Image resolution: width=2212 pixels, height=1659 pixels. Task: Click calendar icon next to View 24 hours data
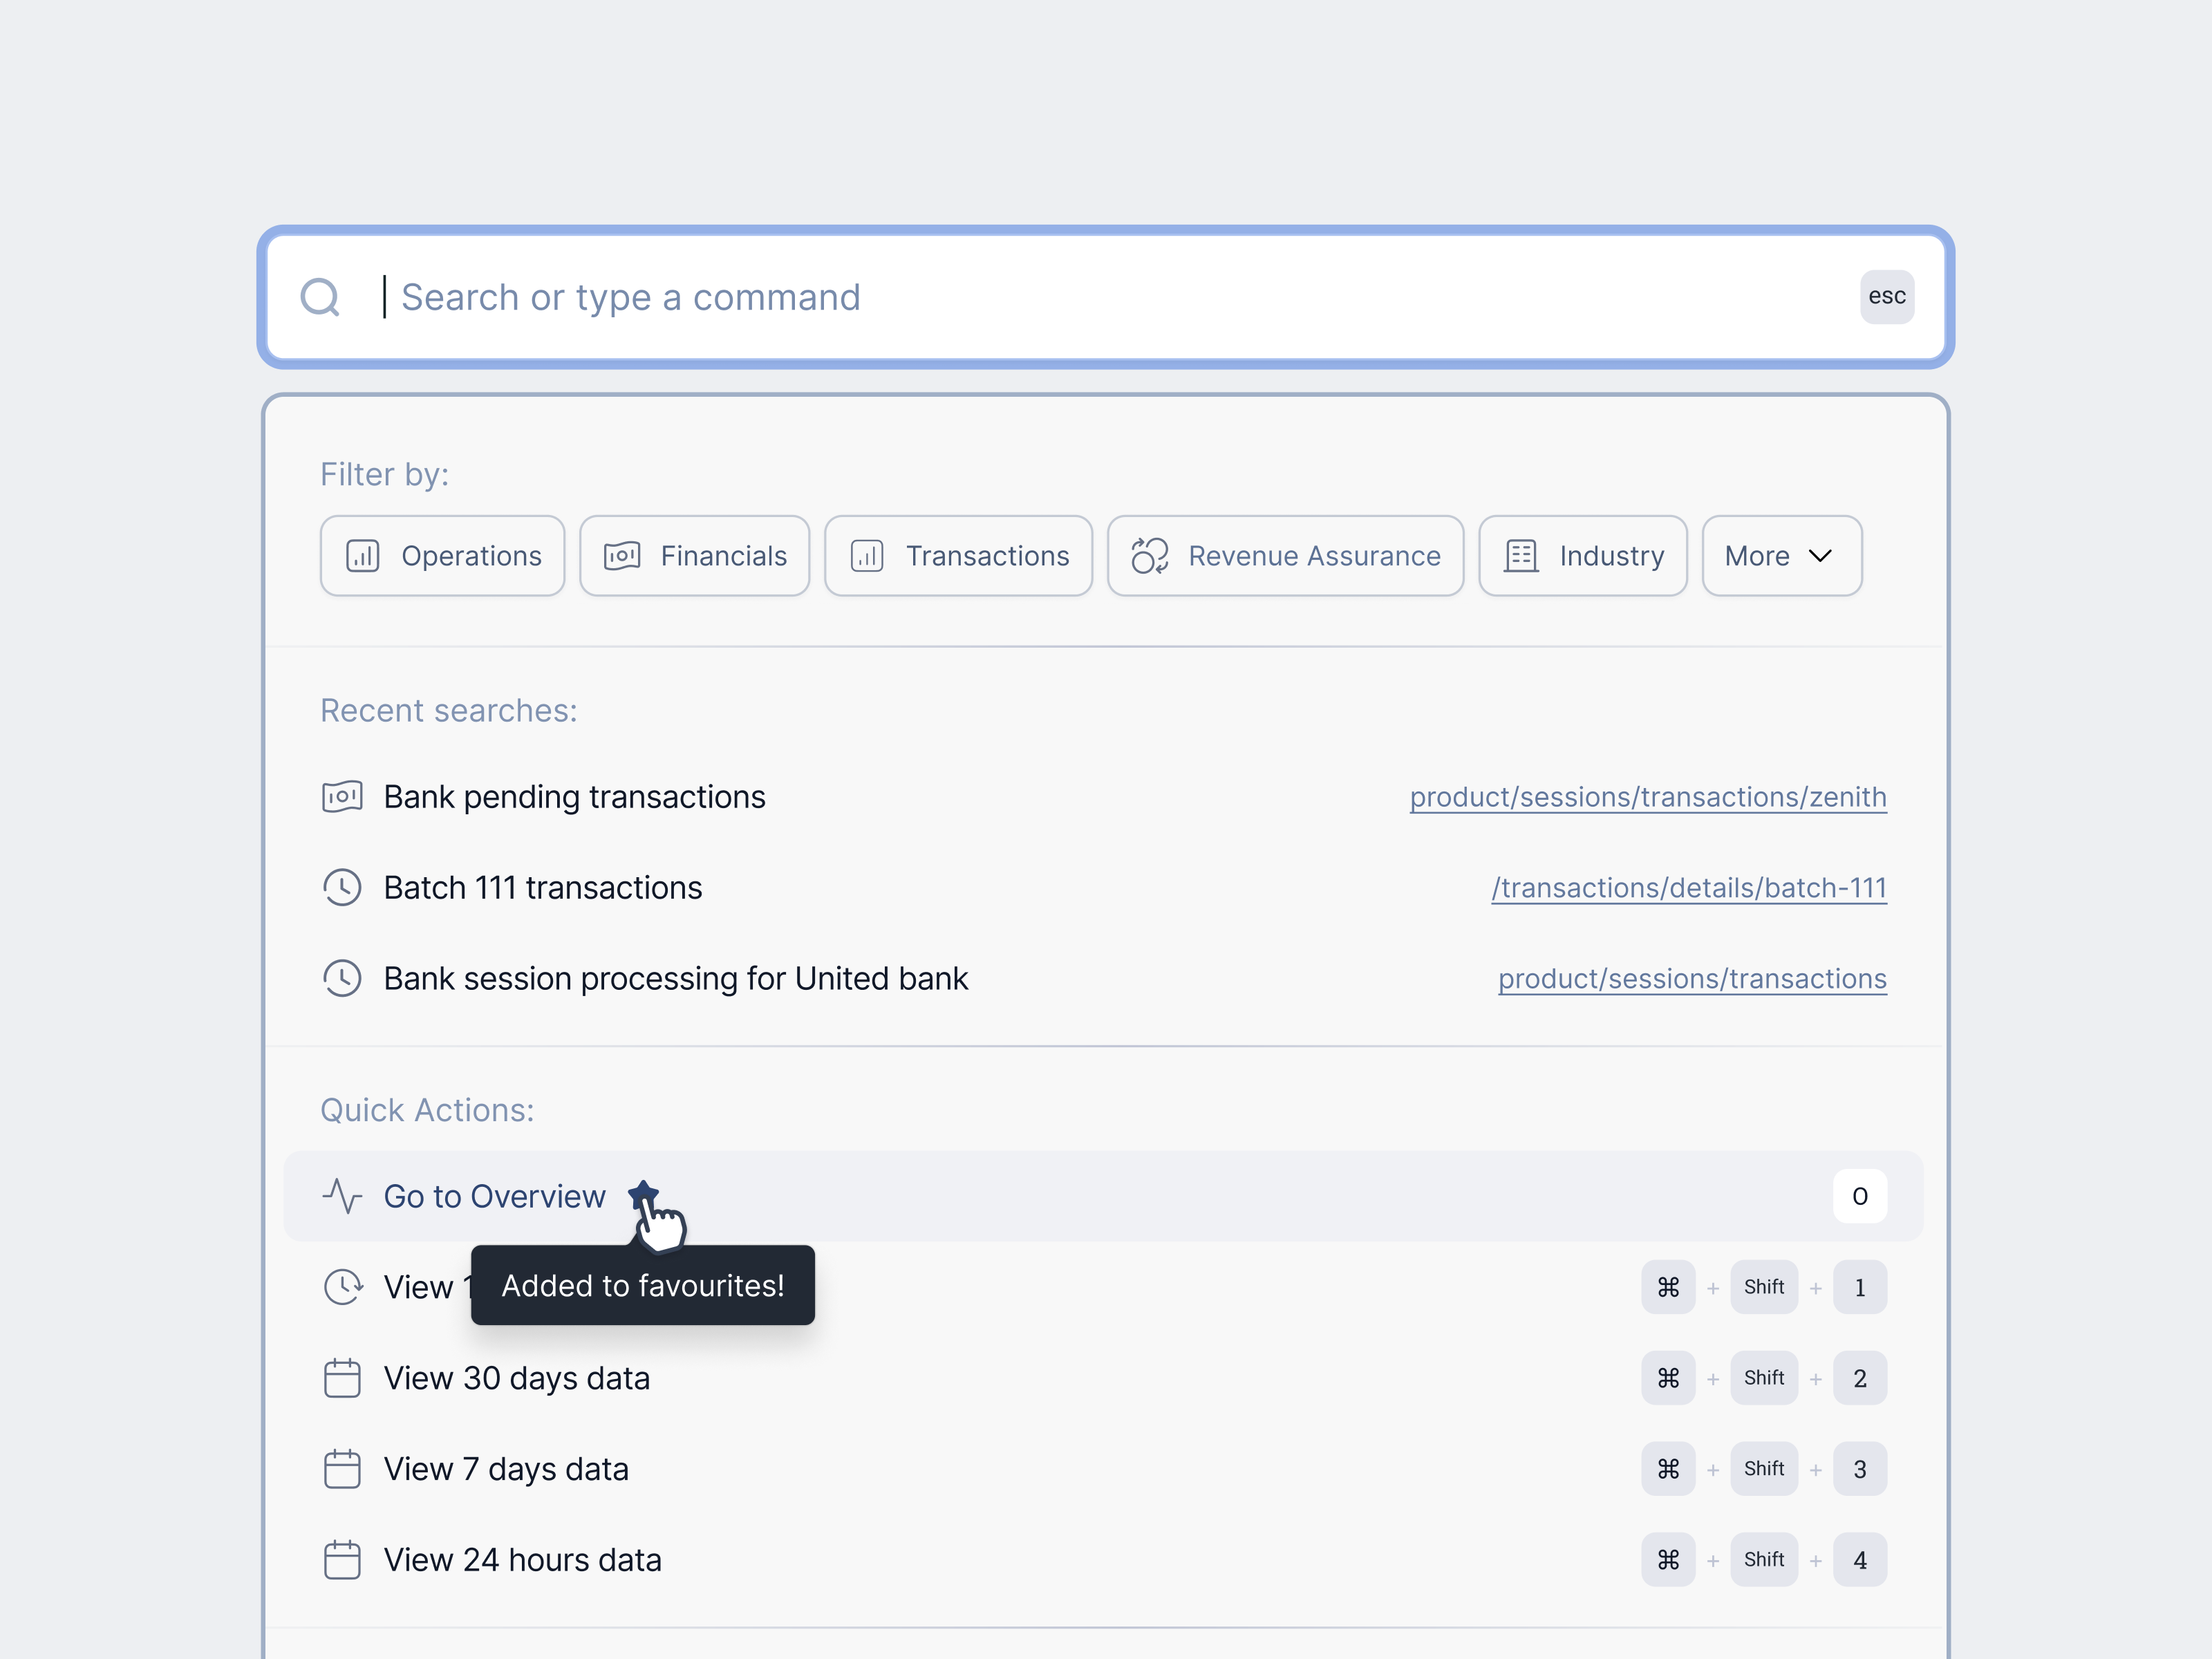point(342,1560)
